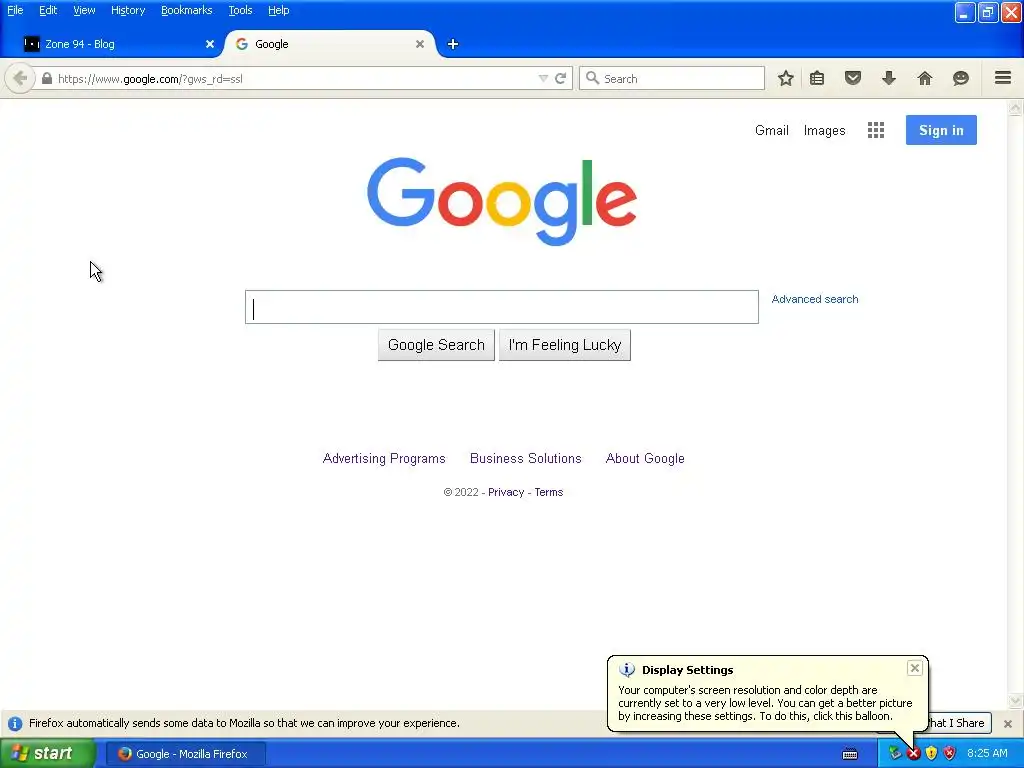Reload the page with the refresh icon
Viewport: 1024px width, 768px height.
pos(560,78)
